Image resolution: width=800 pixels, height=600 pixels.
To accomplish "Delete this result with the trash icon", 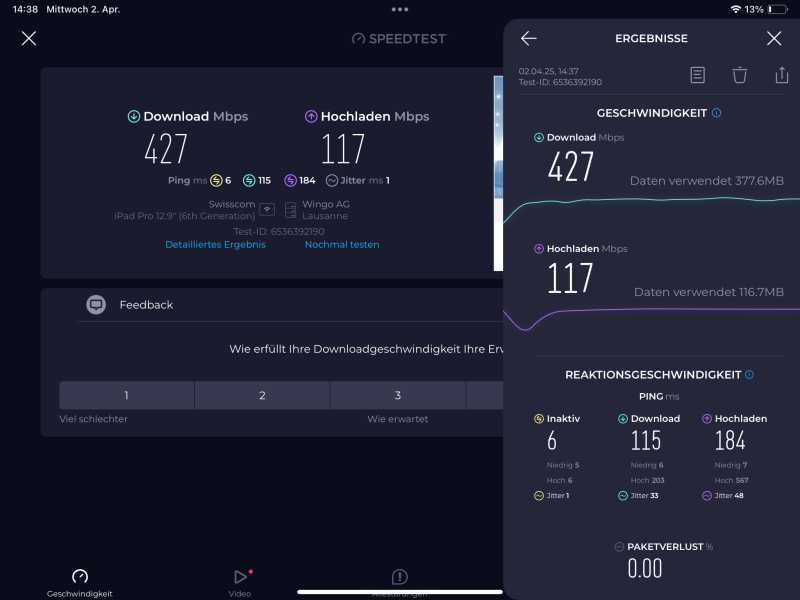I will pos(740,75).
